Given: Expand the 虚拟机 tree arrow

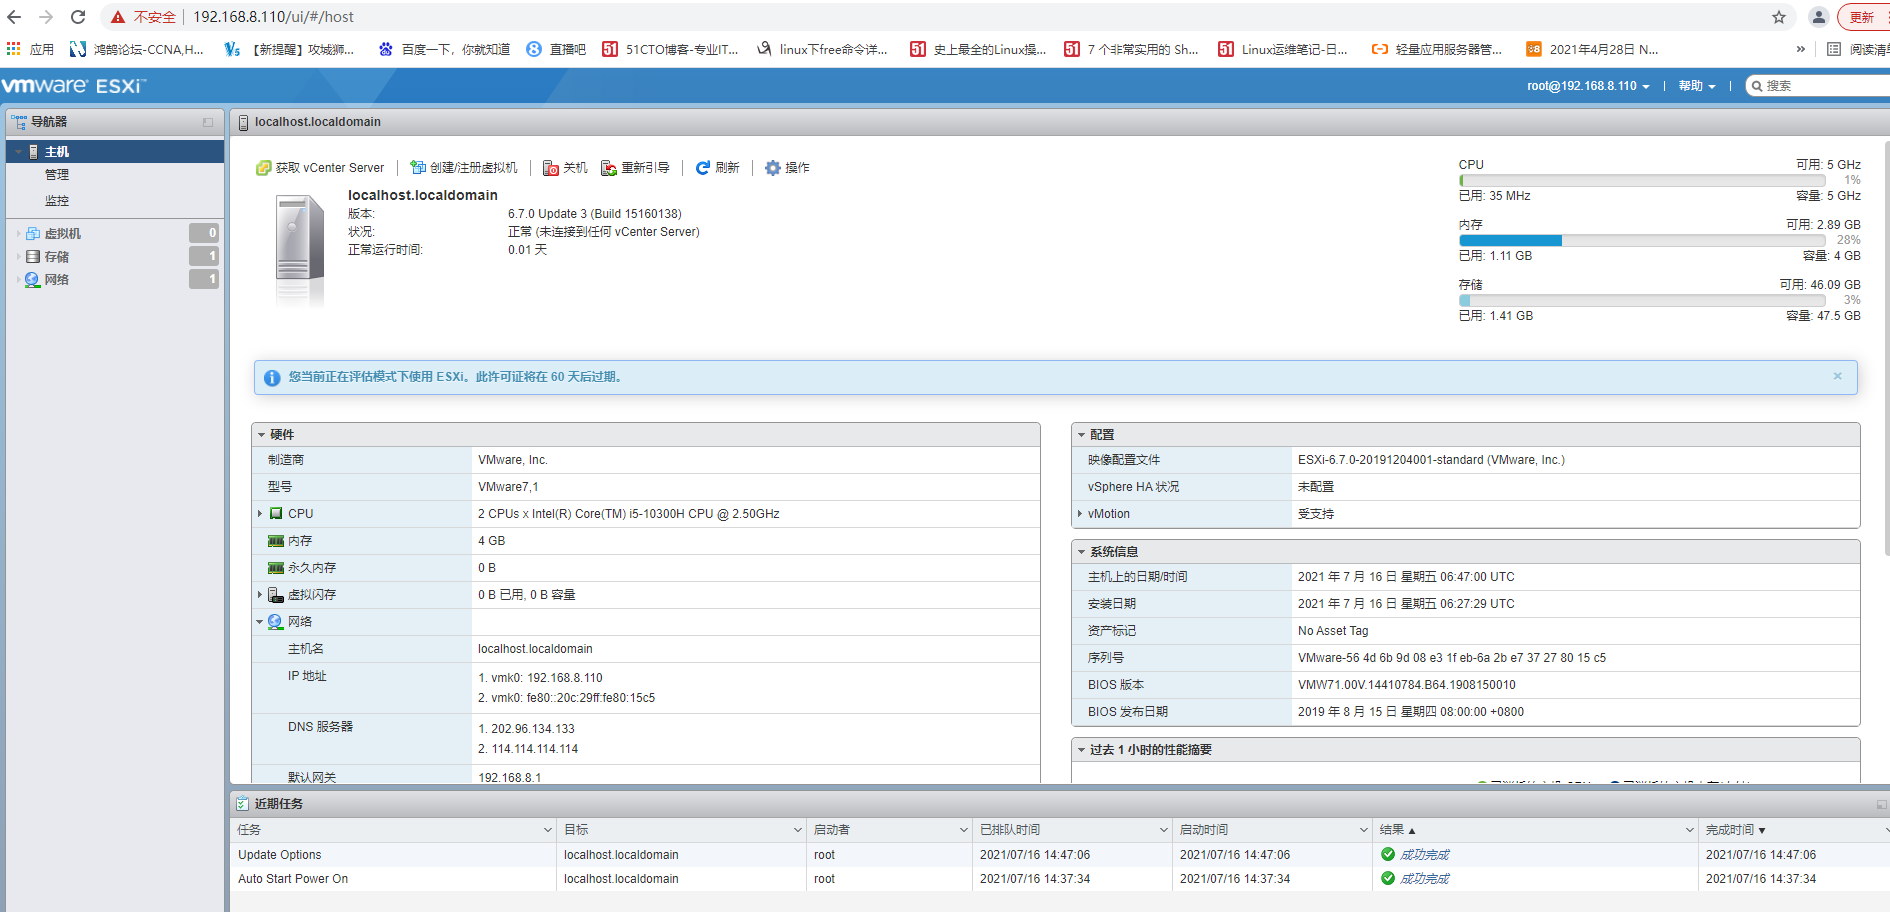Looking at the screenshot, I should point(18,234).
